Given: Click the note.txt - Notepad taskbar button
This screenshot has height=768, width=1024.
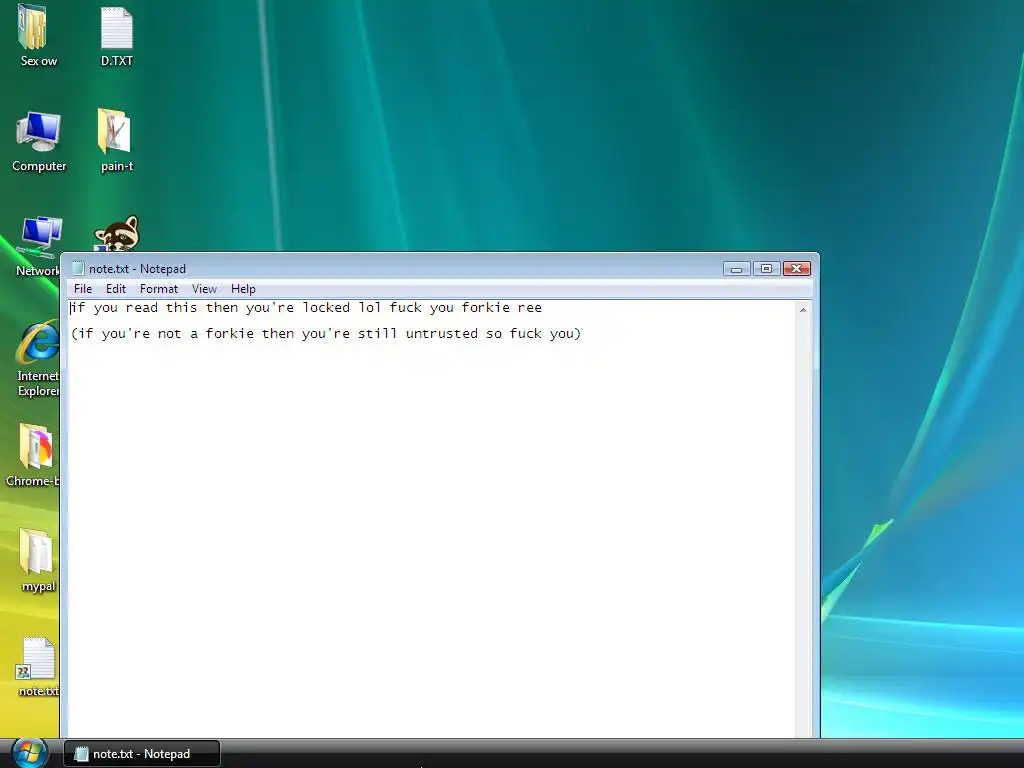Looking at the screenshot, I should click(142, 754).
